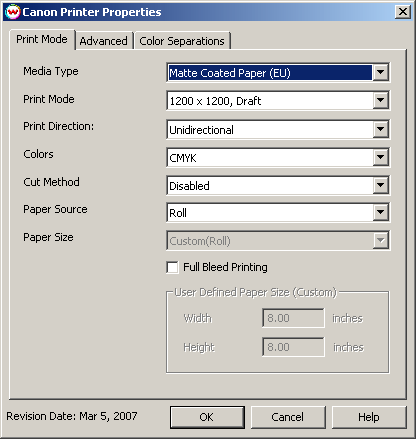Expand the Paper Source dropdown arrow

pyautogui.click(x=380, y=212)
